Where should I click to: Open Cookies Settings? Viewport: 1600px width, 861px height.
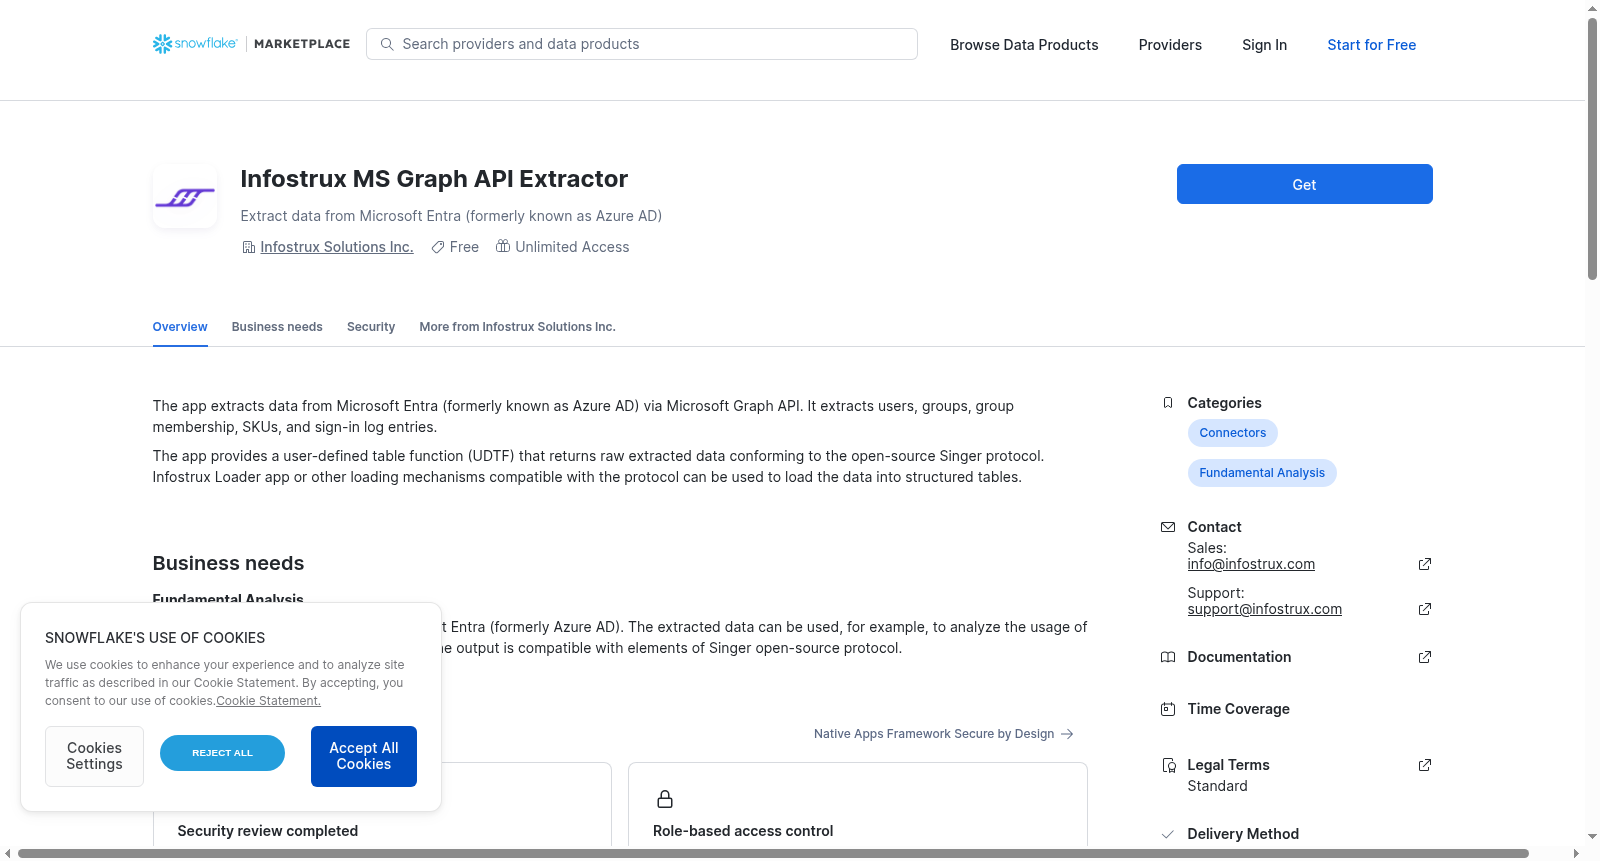click(94, 756)
